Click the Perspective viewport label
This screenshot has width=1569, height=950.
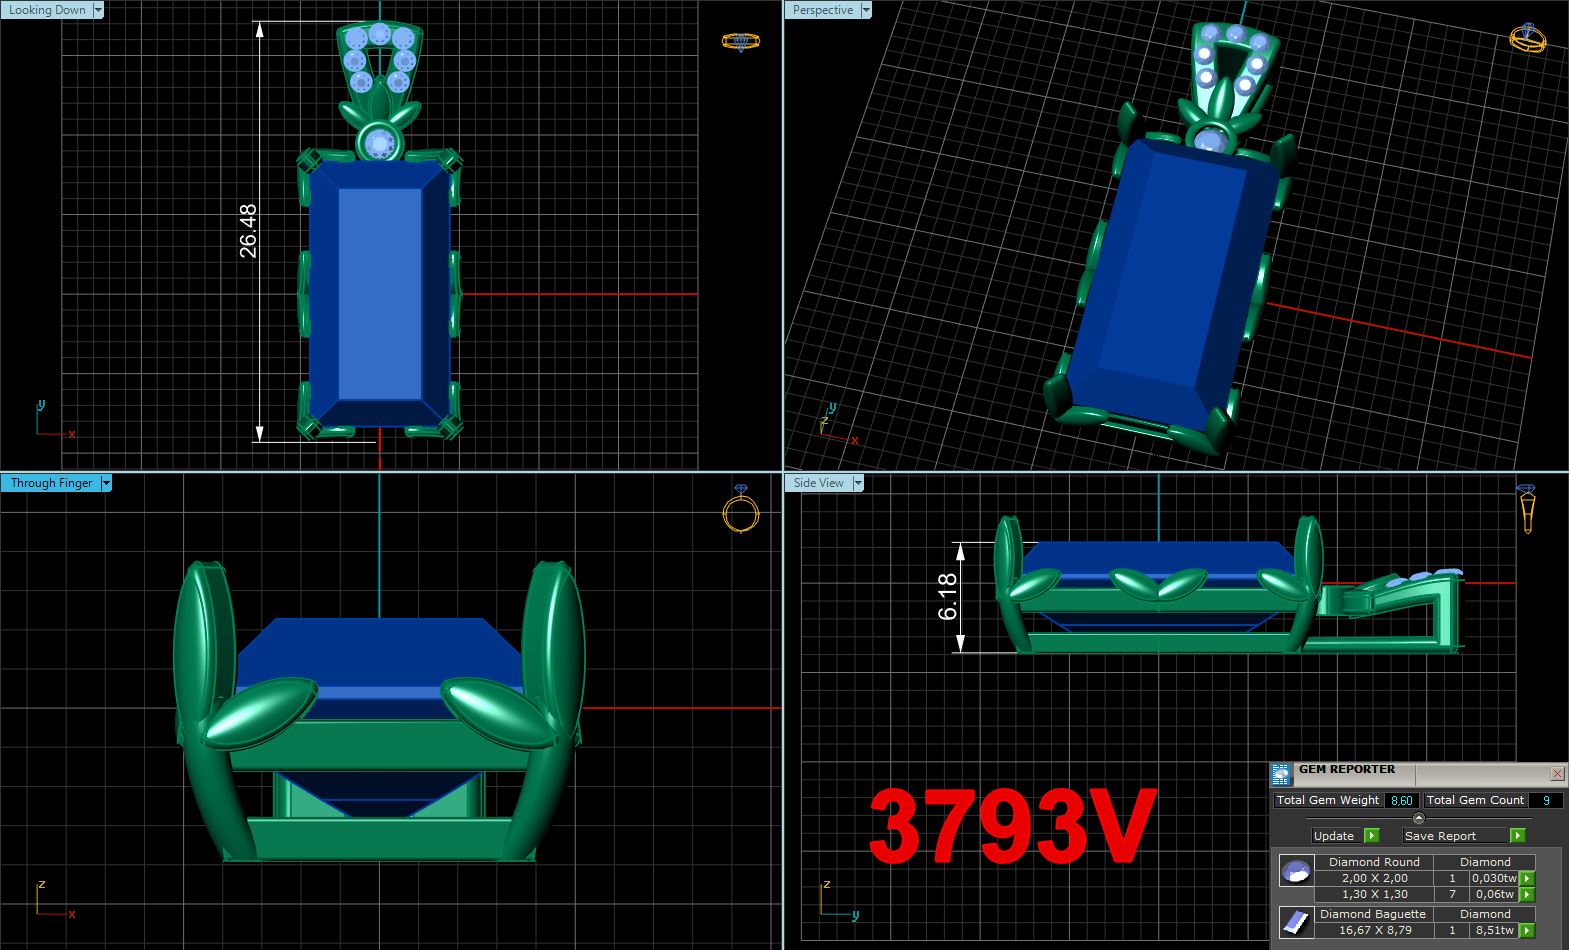pyautogui.click(x=823, y=10)
